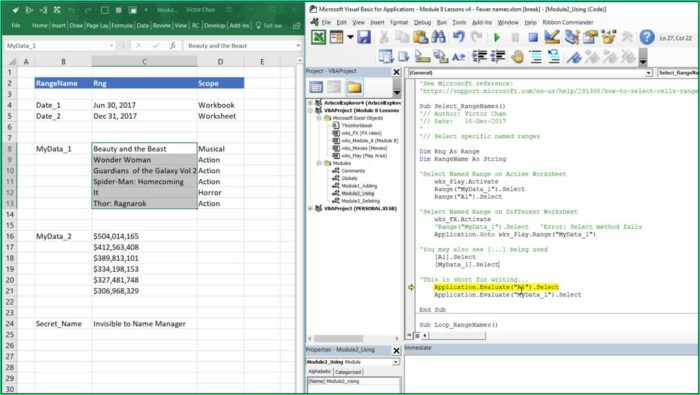The height and width of the screenshot is (395, 700).
Task: Click View Object icon in Project panel
Action: (x=334, y=87)
